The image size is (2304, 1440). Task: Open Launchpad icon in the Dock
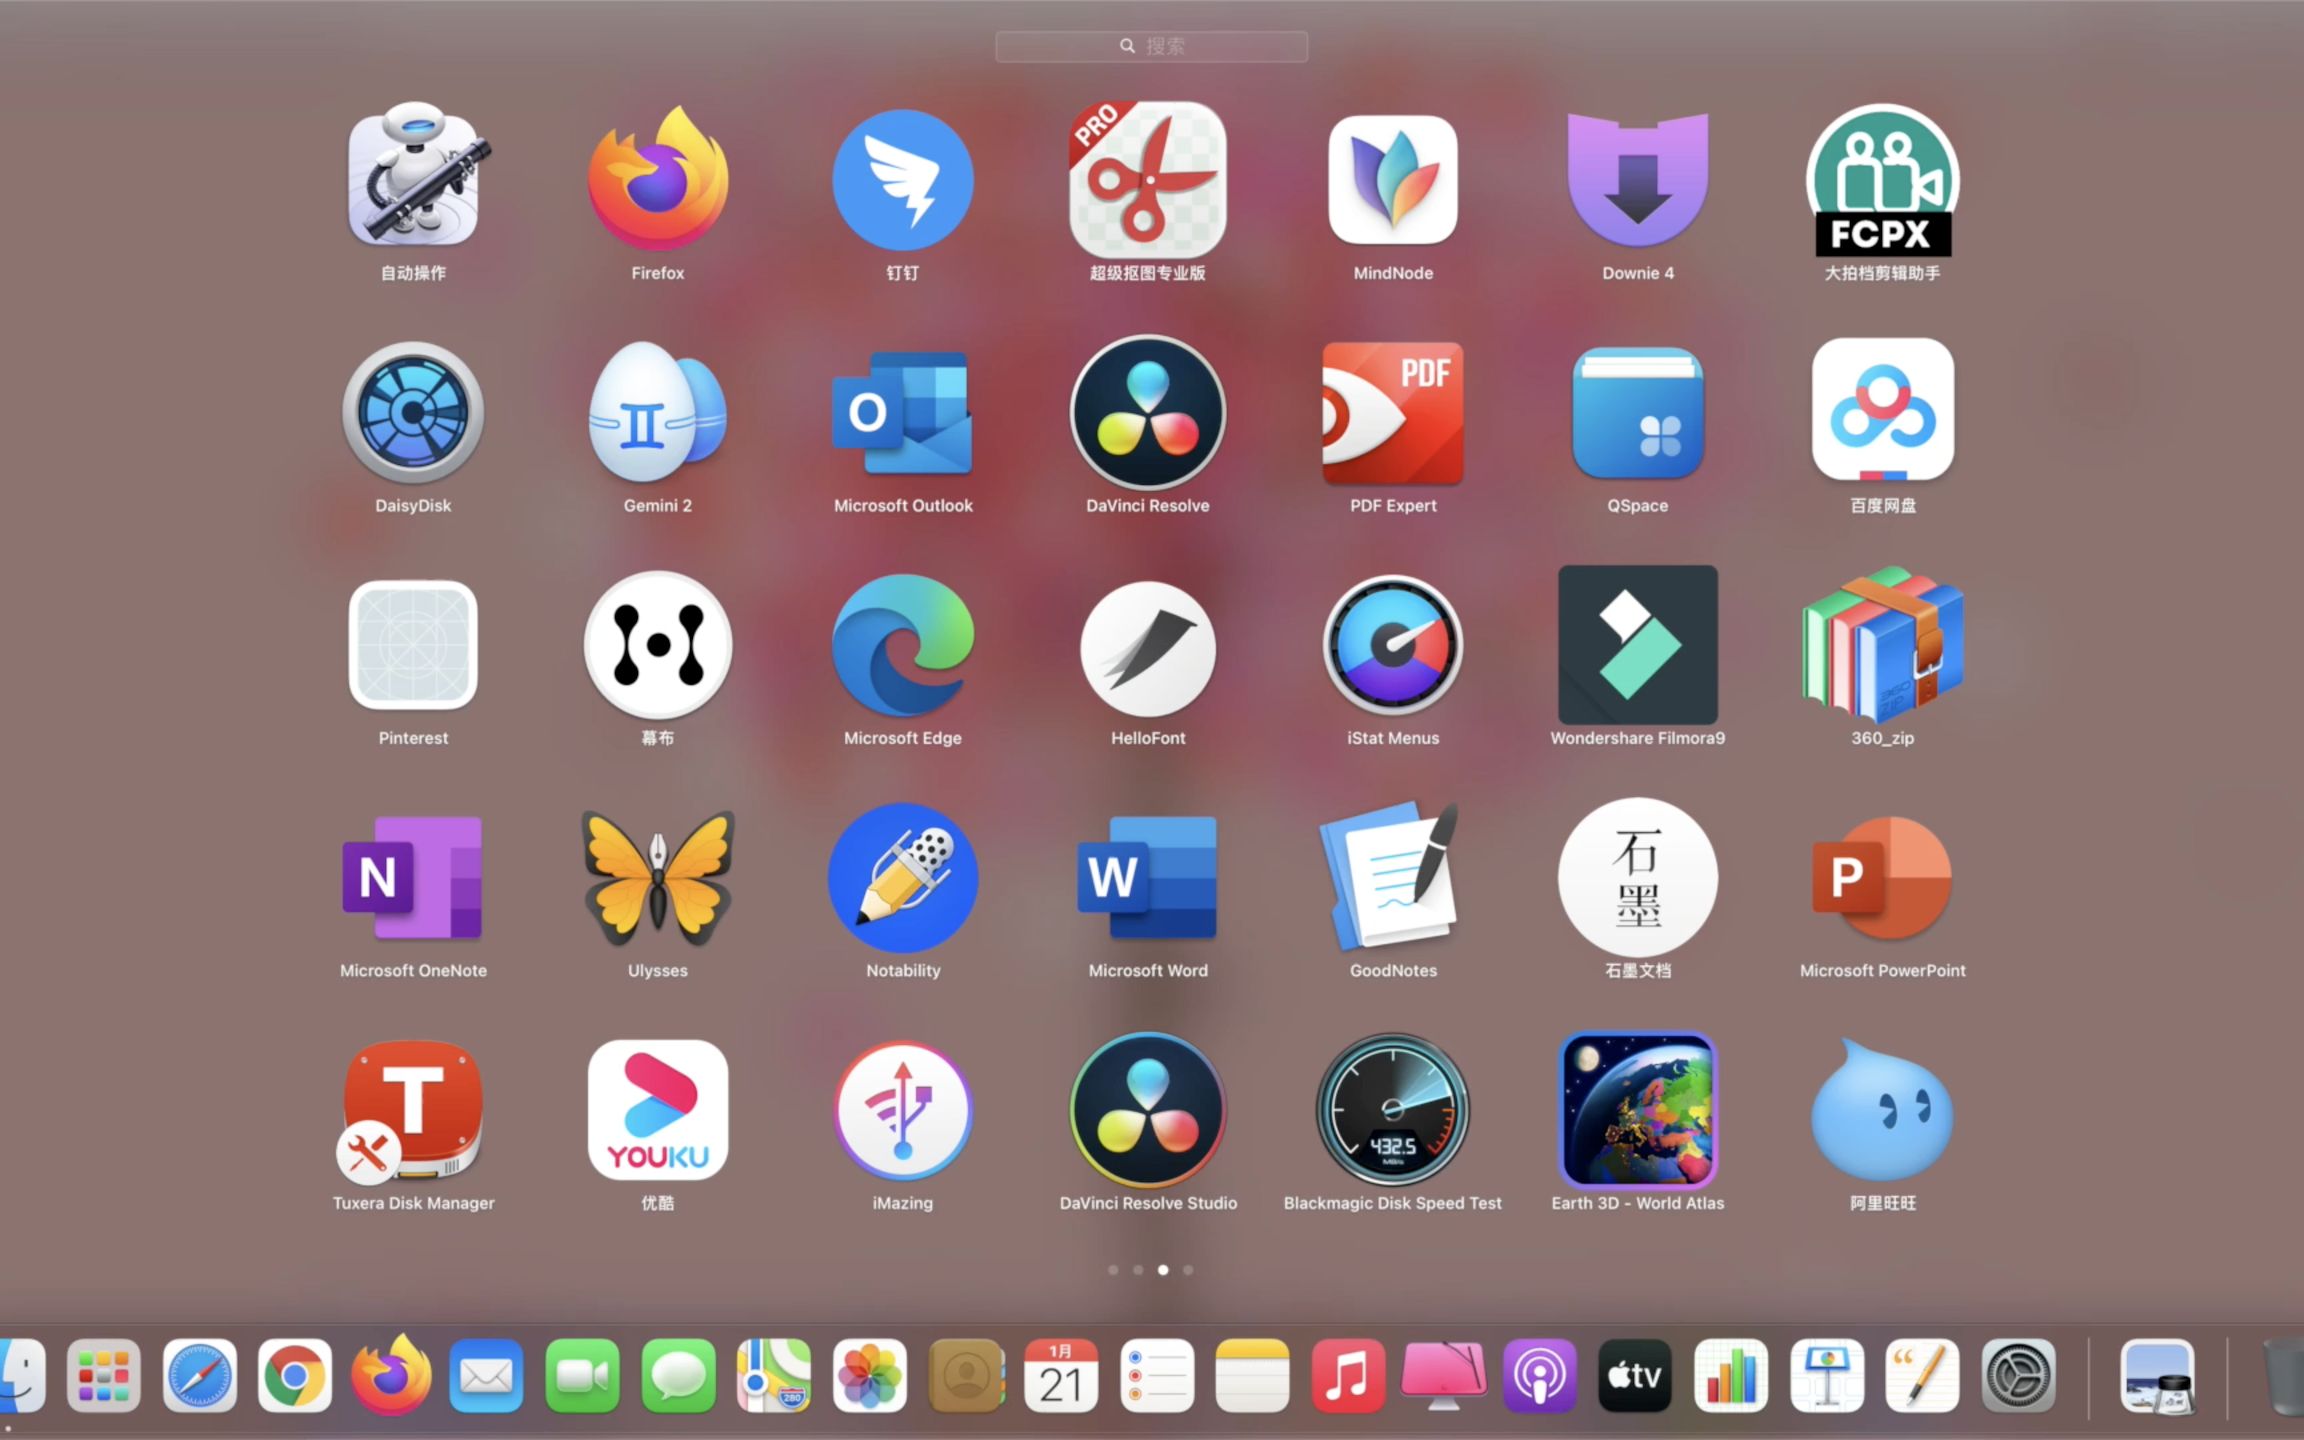(103, 1376)
